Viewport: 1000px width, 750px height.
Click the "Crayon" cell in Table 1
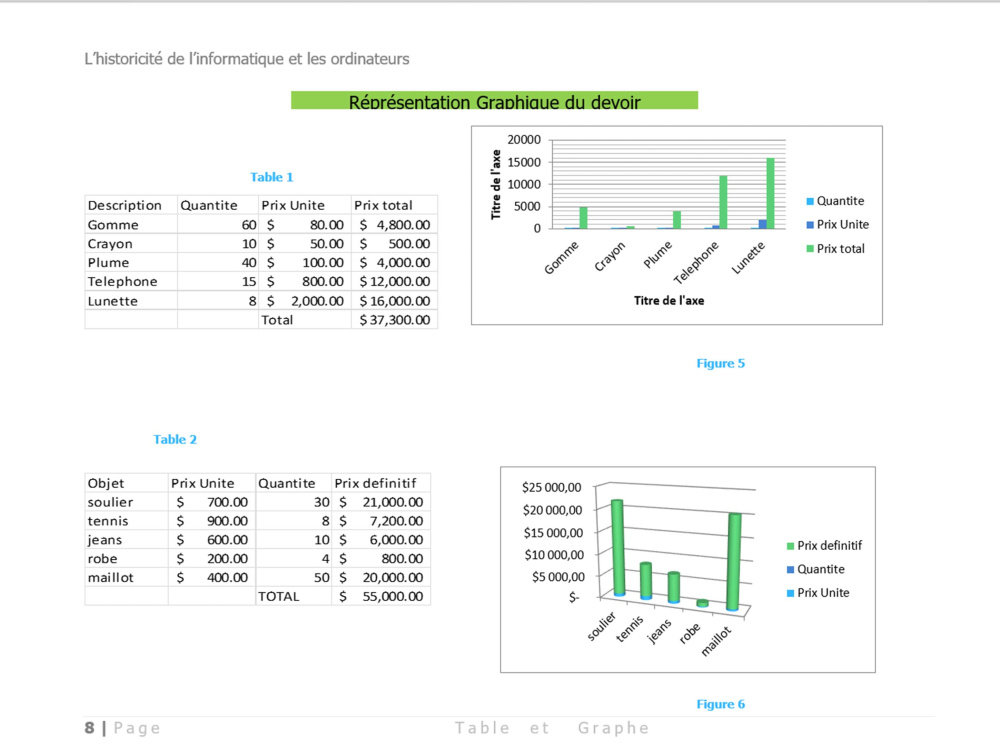131,244
